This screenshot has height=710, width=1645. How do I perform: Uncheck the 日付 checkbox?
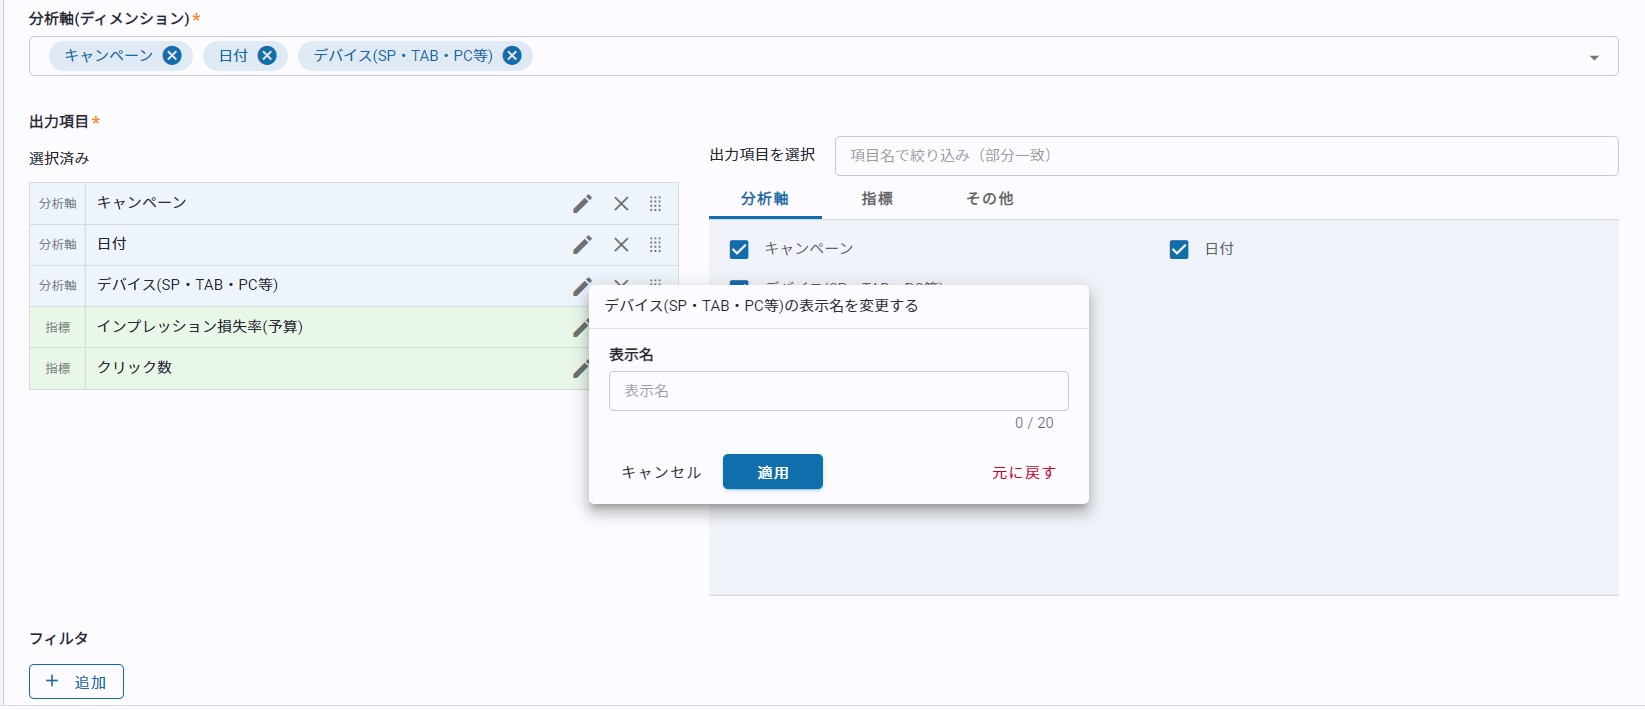(x=1179, y=249)
